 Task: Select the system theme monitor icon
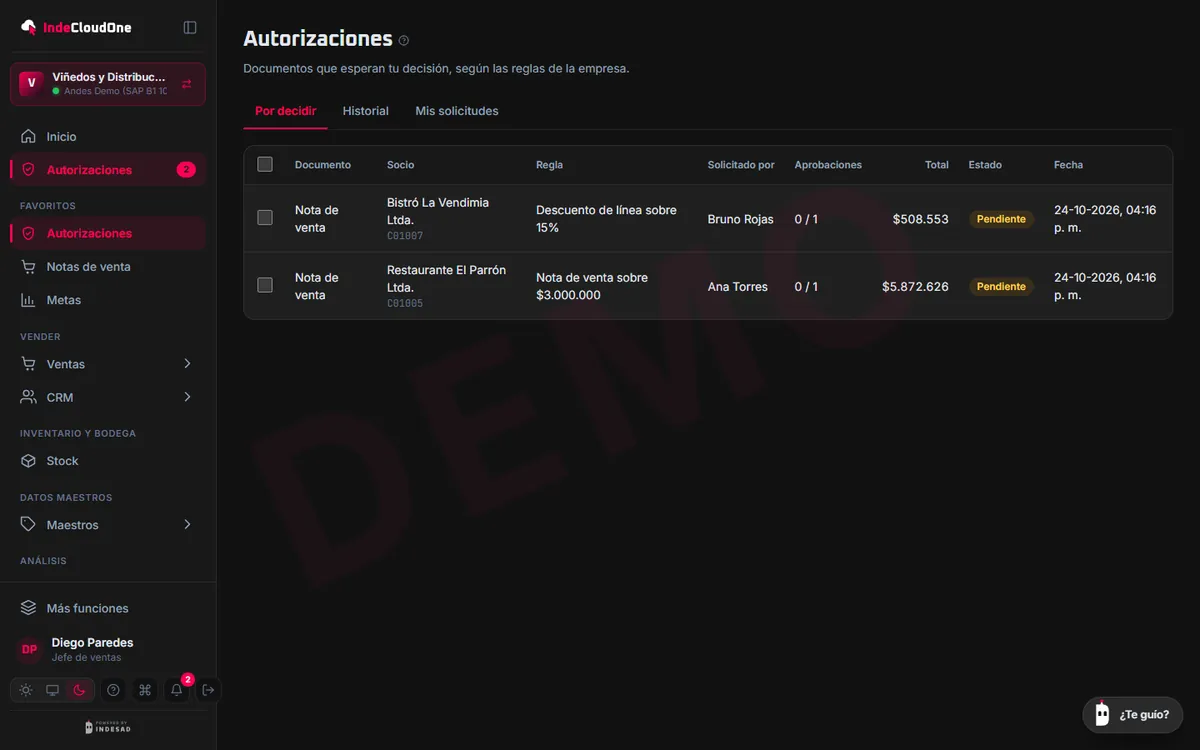coord(53,690)
